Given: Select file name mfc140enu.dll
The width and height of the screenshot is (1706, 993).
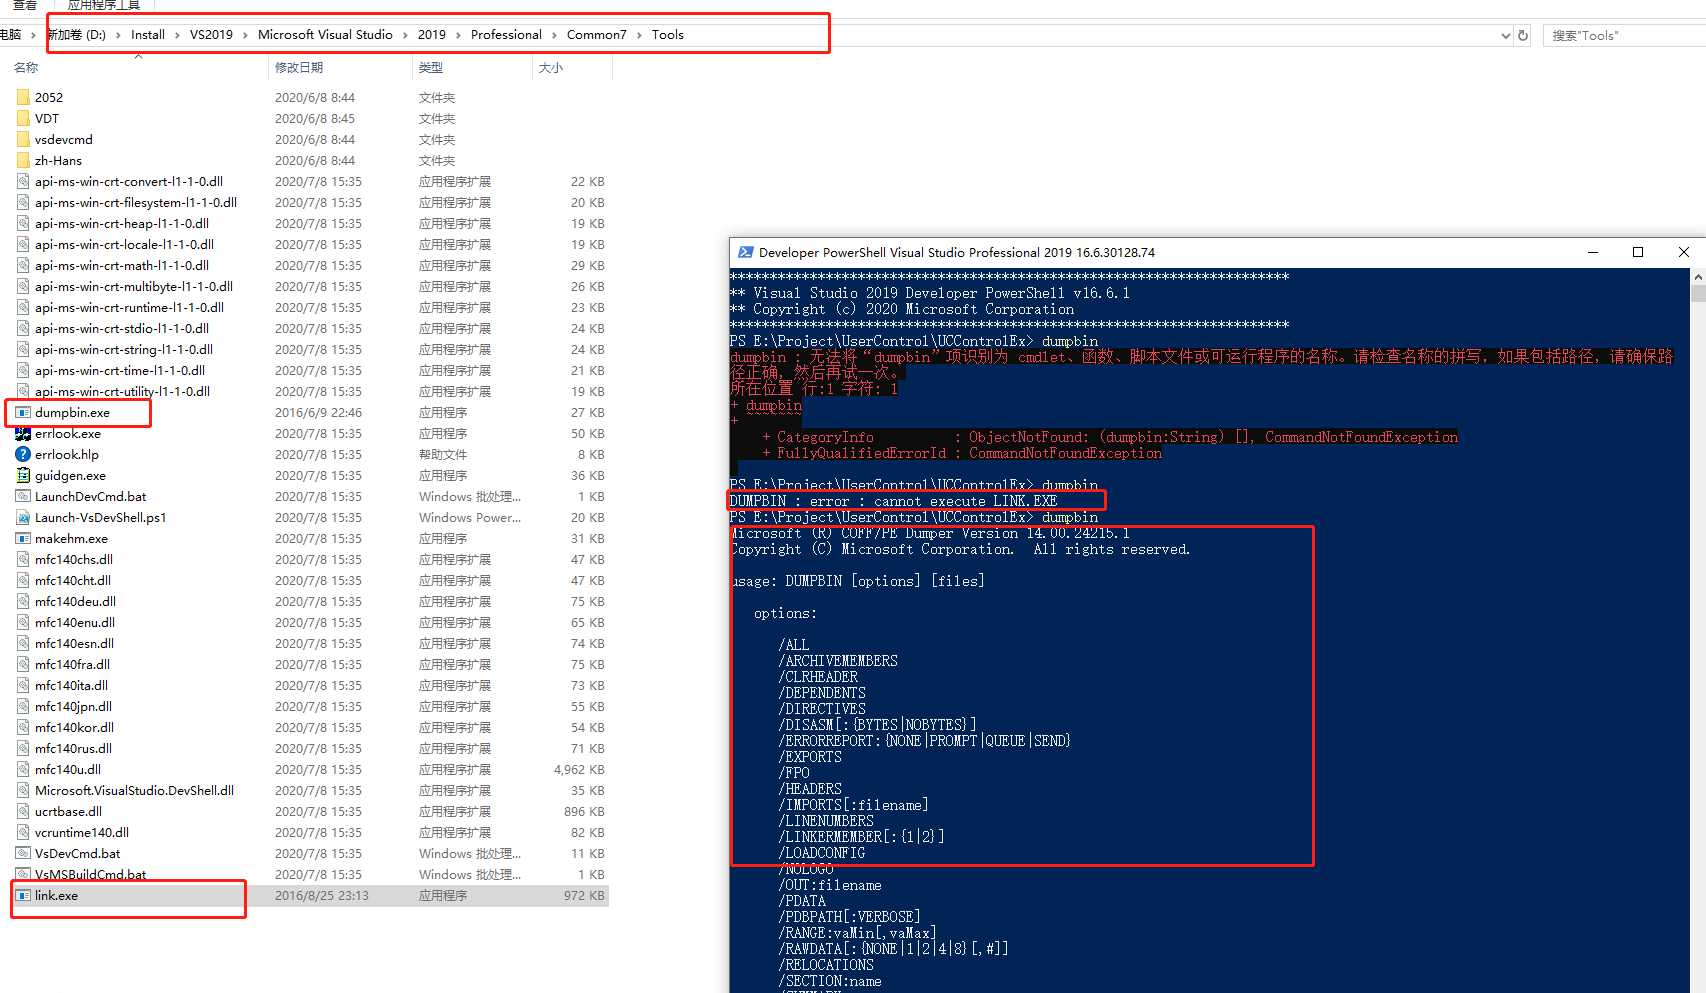Looking at the screenshot, I should pos(75,622).
